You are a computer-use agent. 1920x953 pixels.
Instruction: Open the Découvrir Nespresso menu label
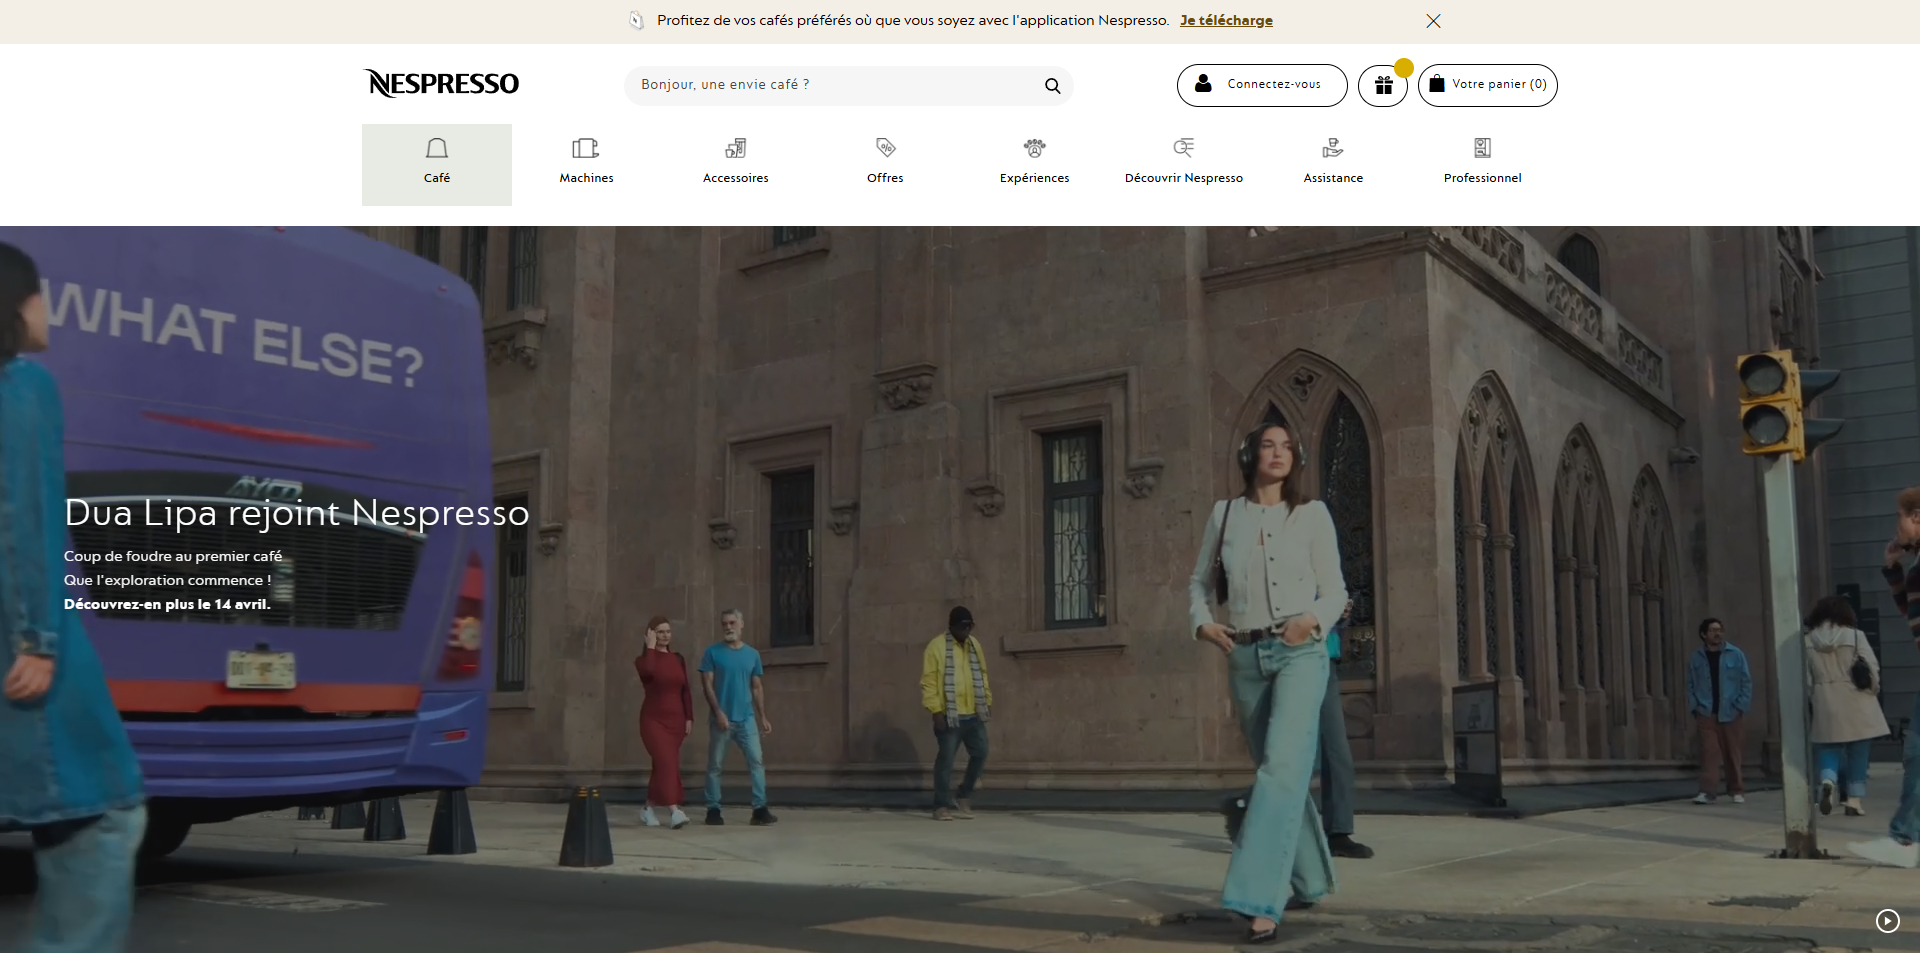pos(1184,178)
